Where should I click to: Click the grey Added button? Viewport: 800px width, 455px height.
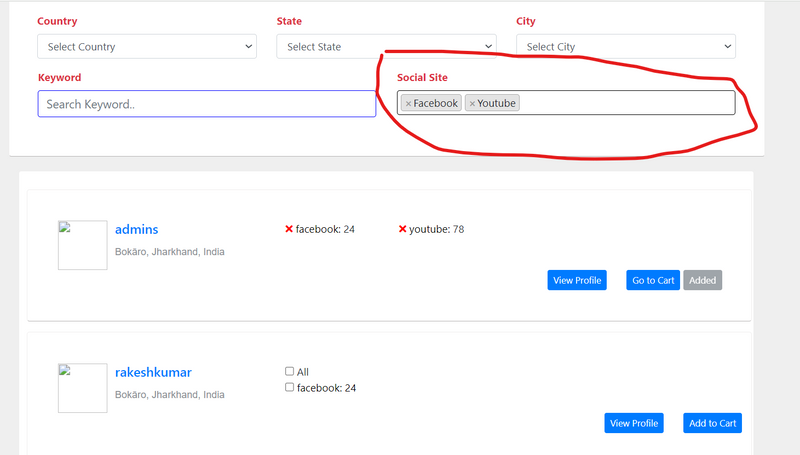tap(703, 280)
